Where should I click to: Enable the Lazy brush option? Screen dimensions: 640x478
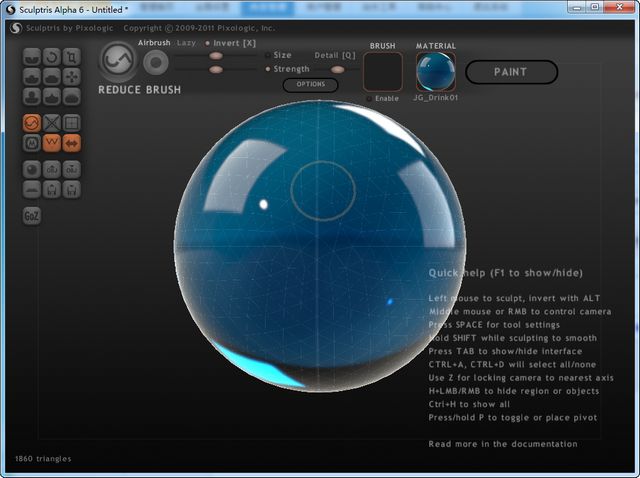point(186,43)
